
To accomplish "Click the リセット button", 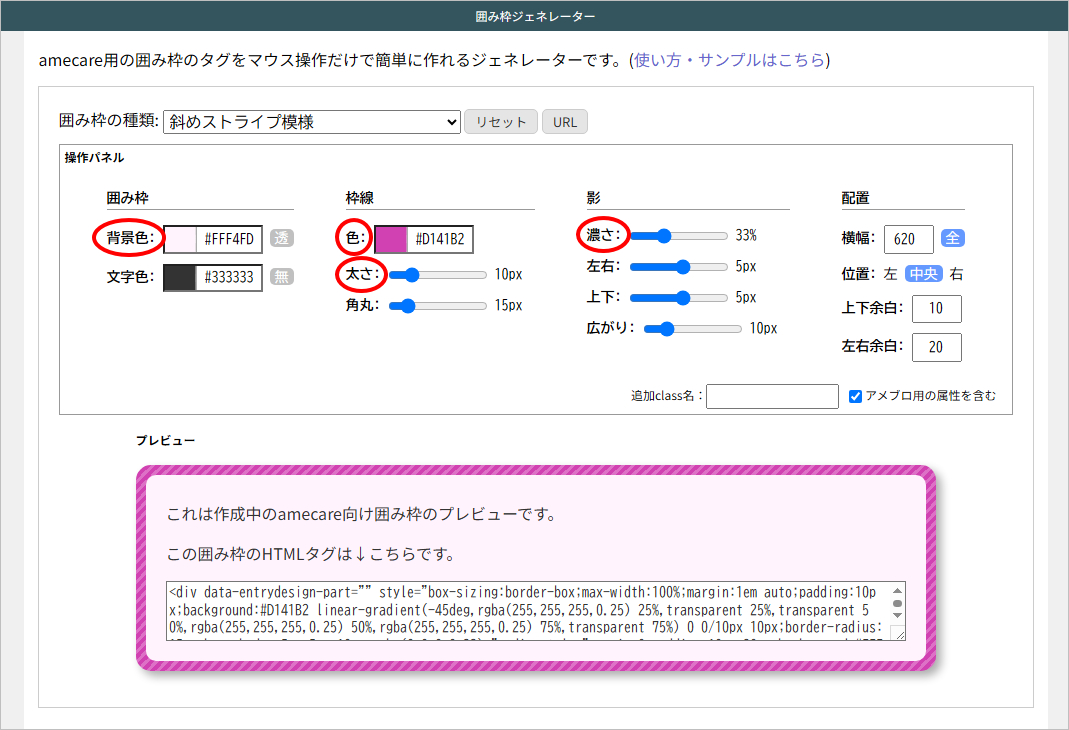I will point(501,122).
